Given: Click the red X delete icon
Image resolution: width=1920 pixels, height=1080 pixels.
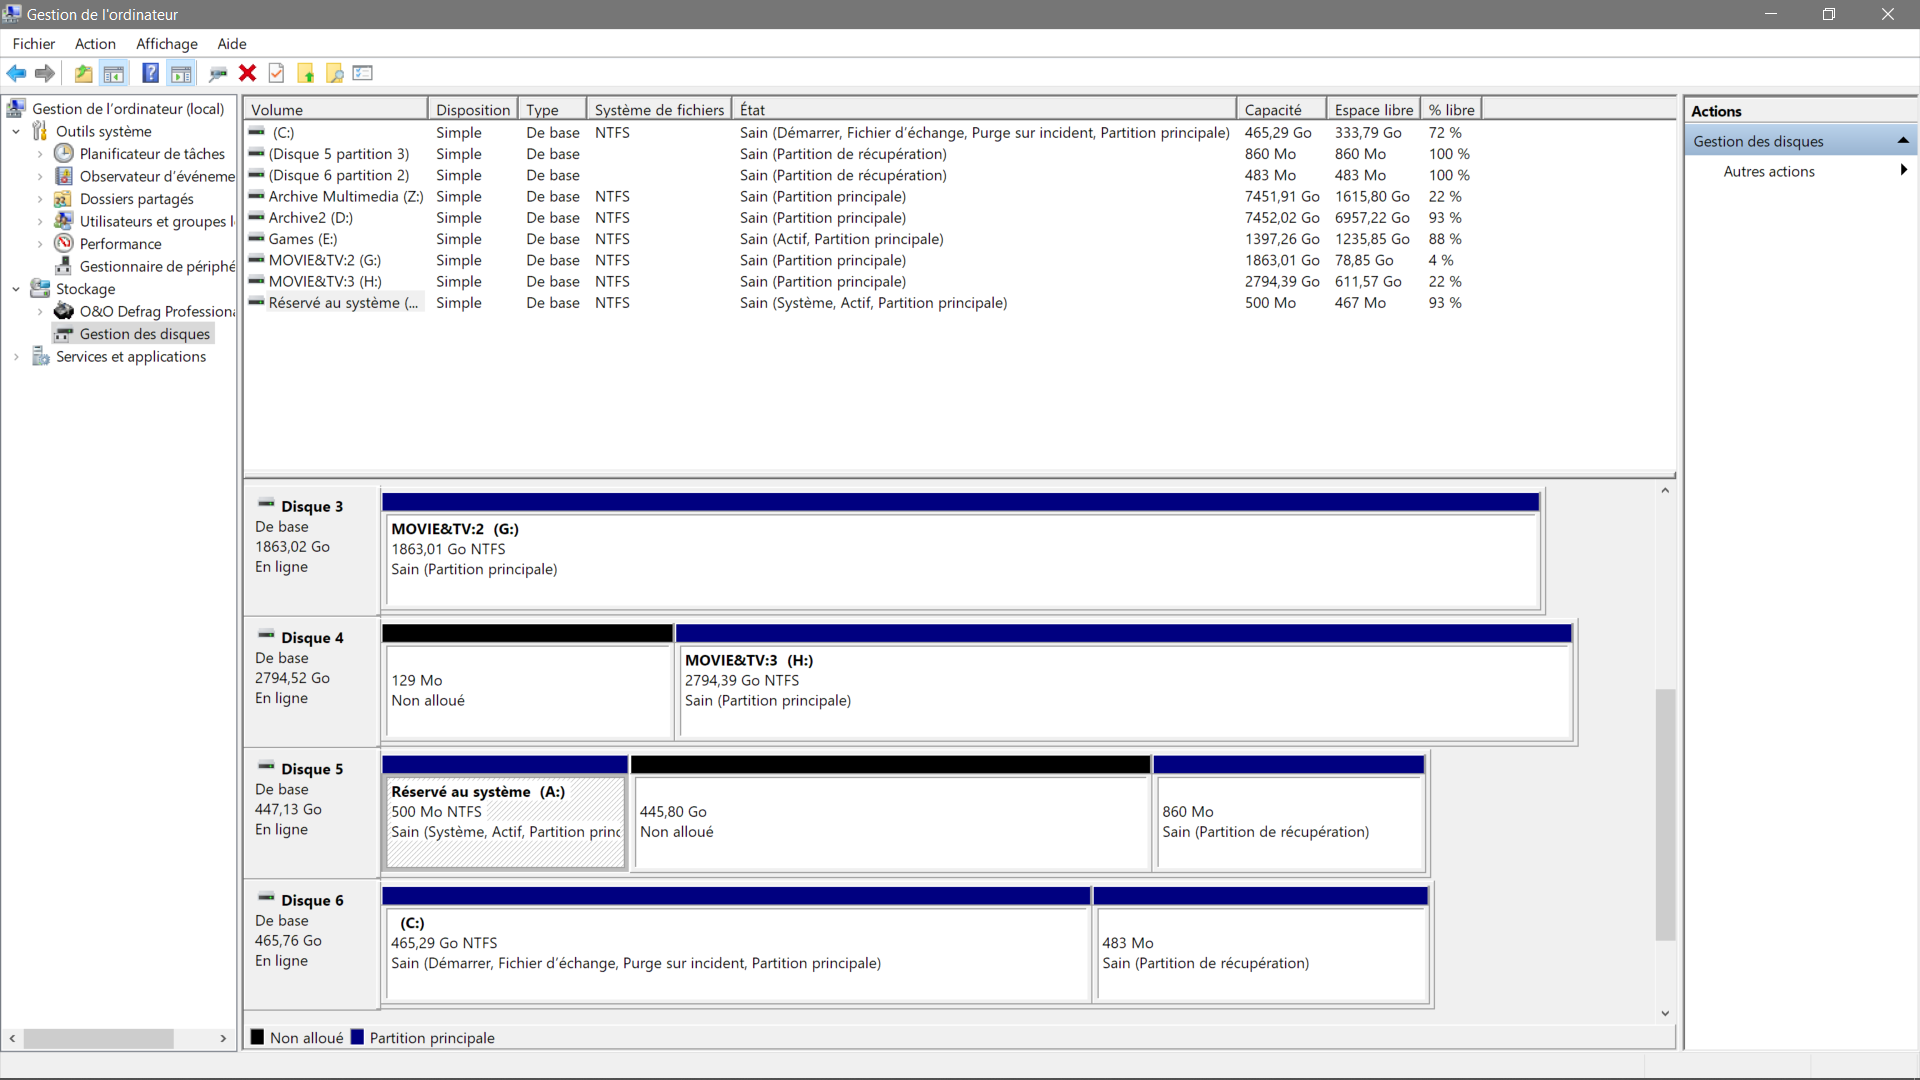Looking at the screenshot, I should point(248,73).
